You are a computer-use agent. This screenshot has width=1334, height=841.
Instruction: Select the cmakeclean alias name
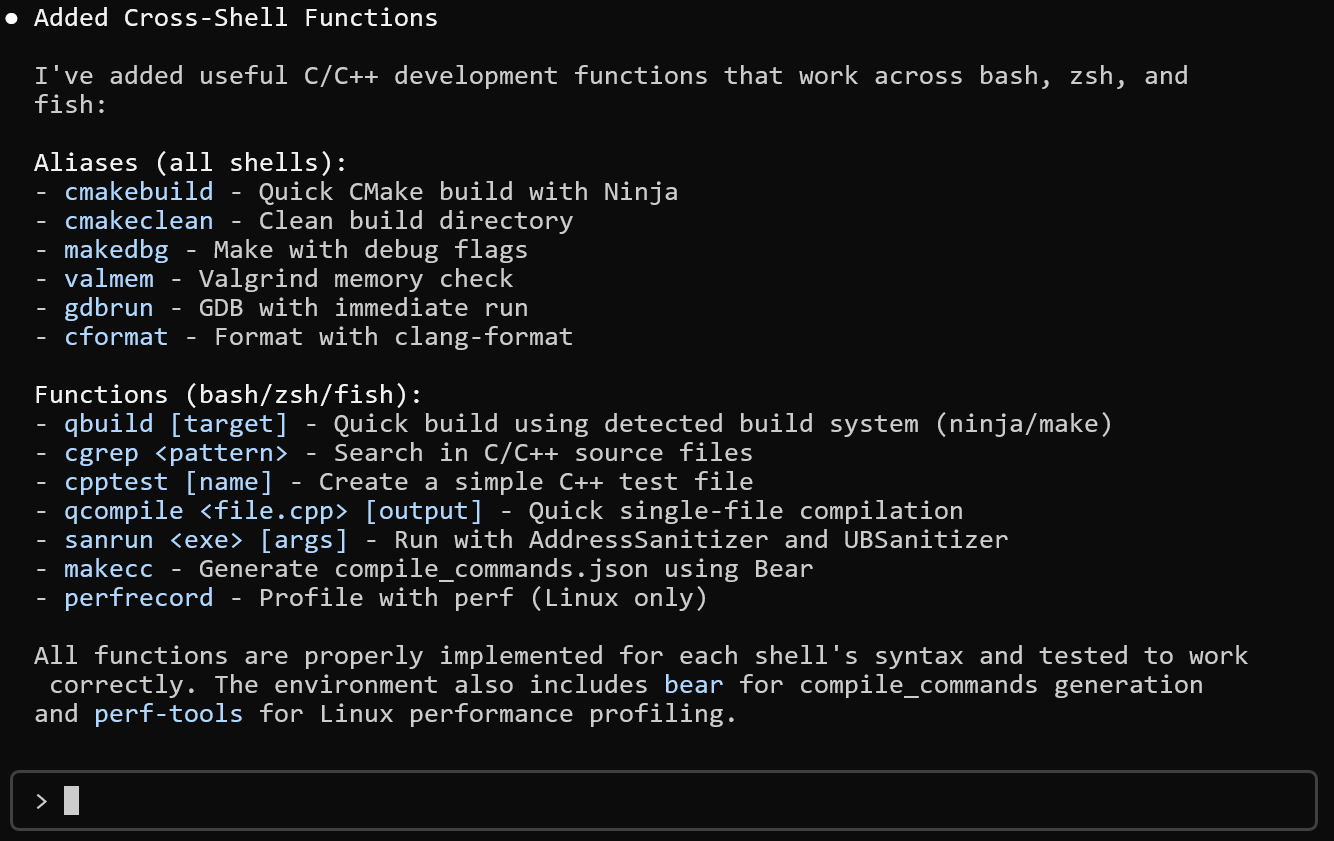point(139,221)
